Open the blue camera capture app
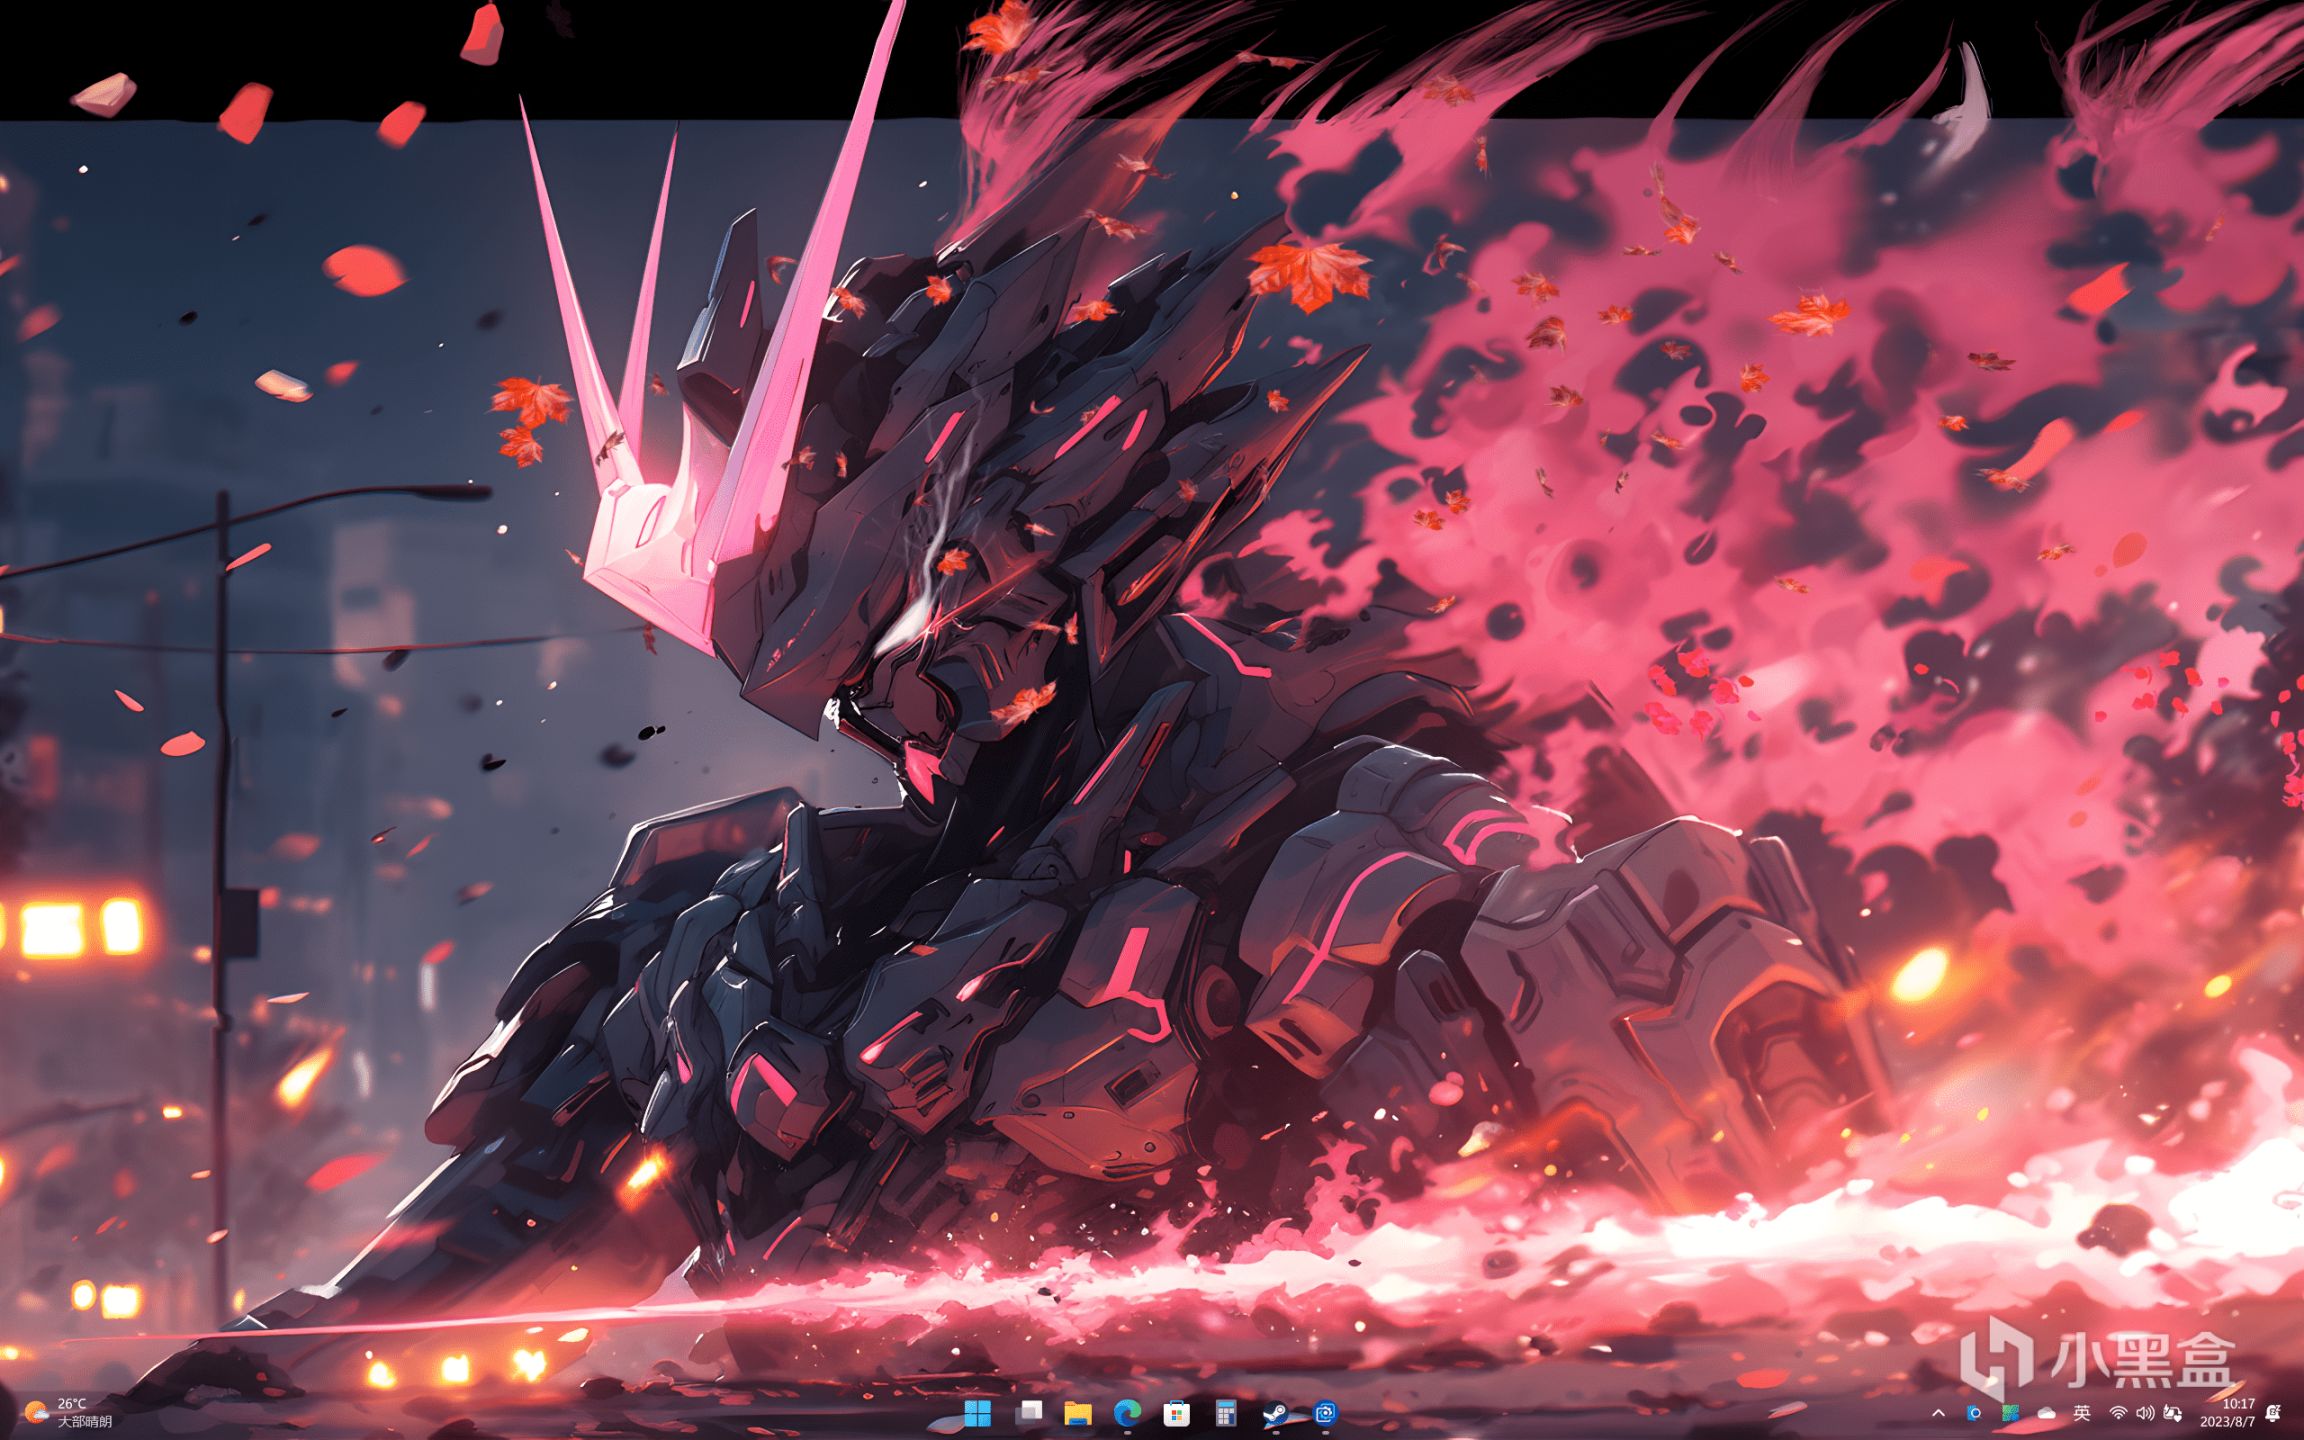The width and height of the screenshot is (2304, 1440). coord(1325,1413)
